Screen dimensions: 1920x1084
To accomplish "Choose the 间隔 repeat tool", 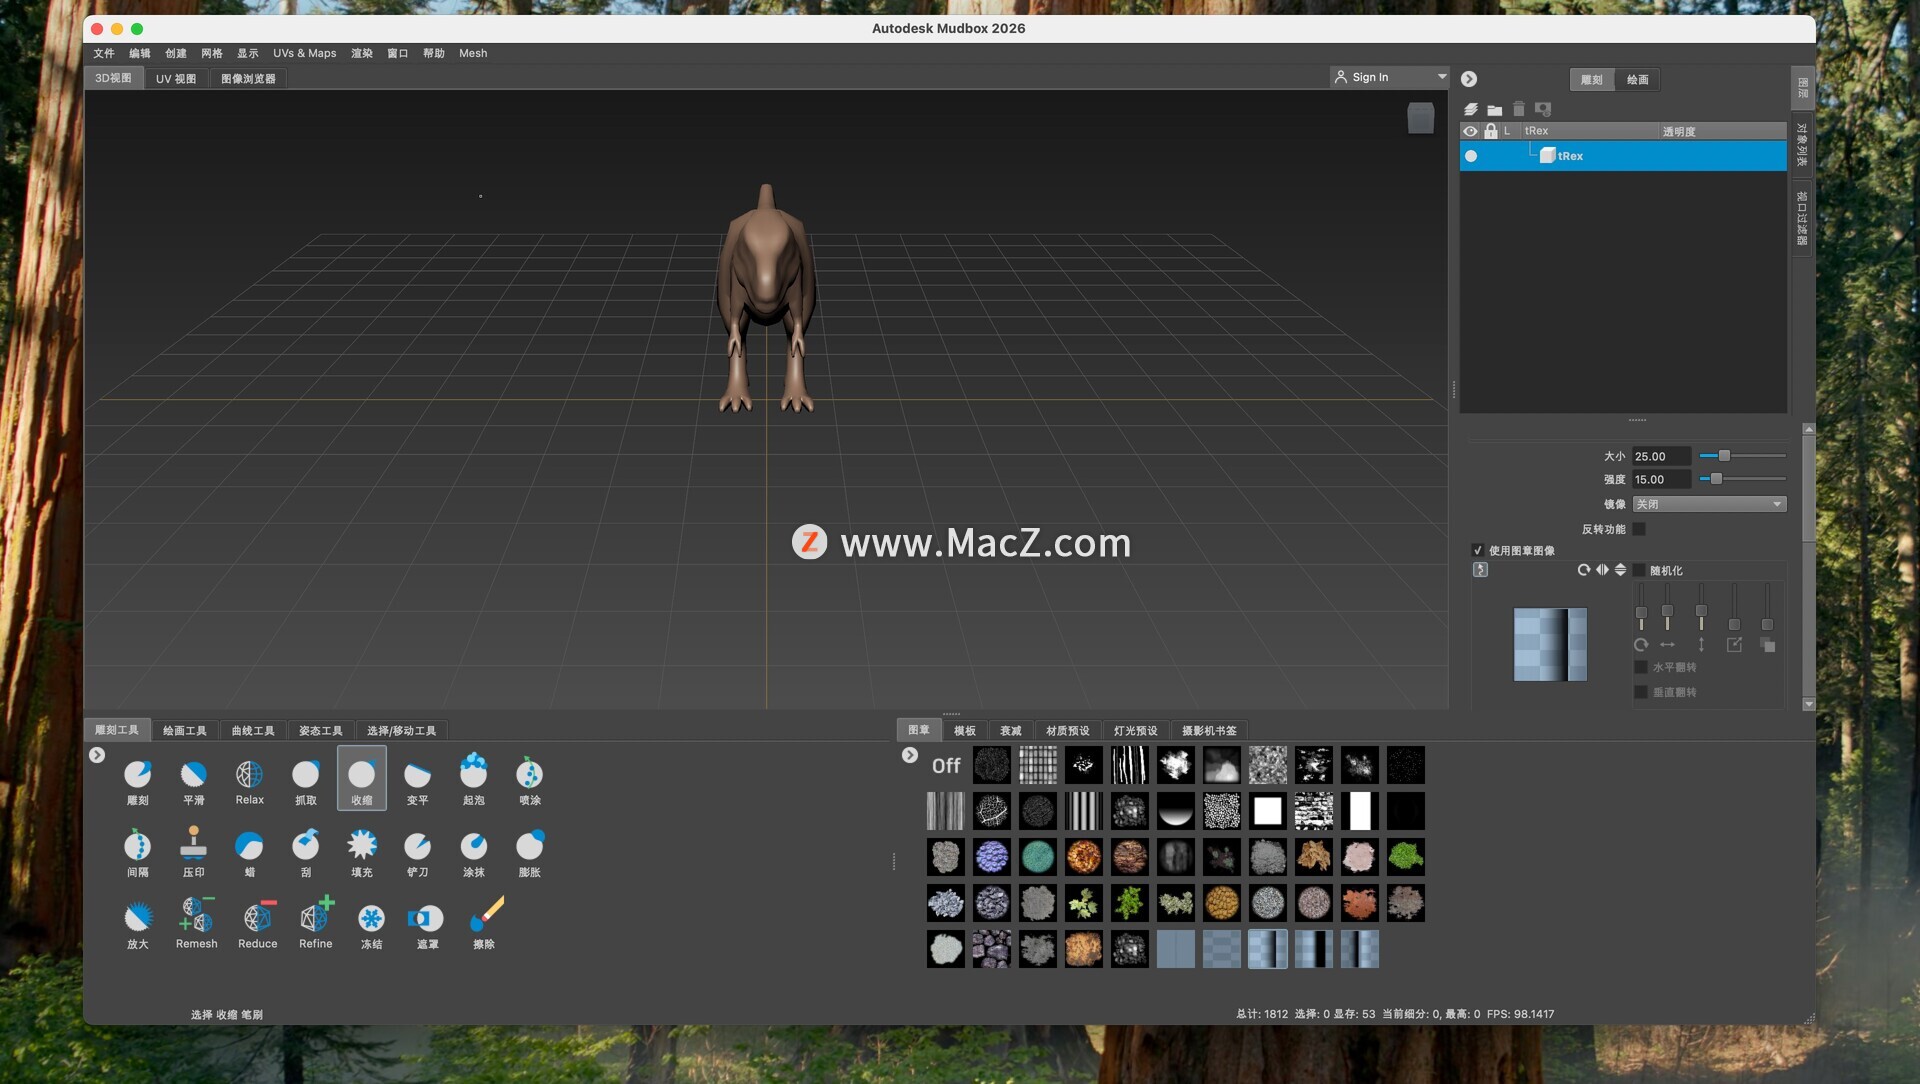I will pyautogui.click(x=138, y=853).
